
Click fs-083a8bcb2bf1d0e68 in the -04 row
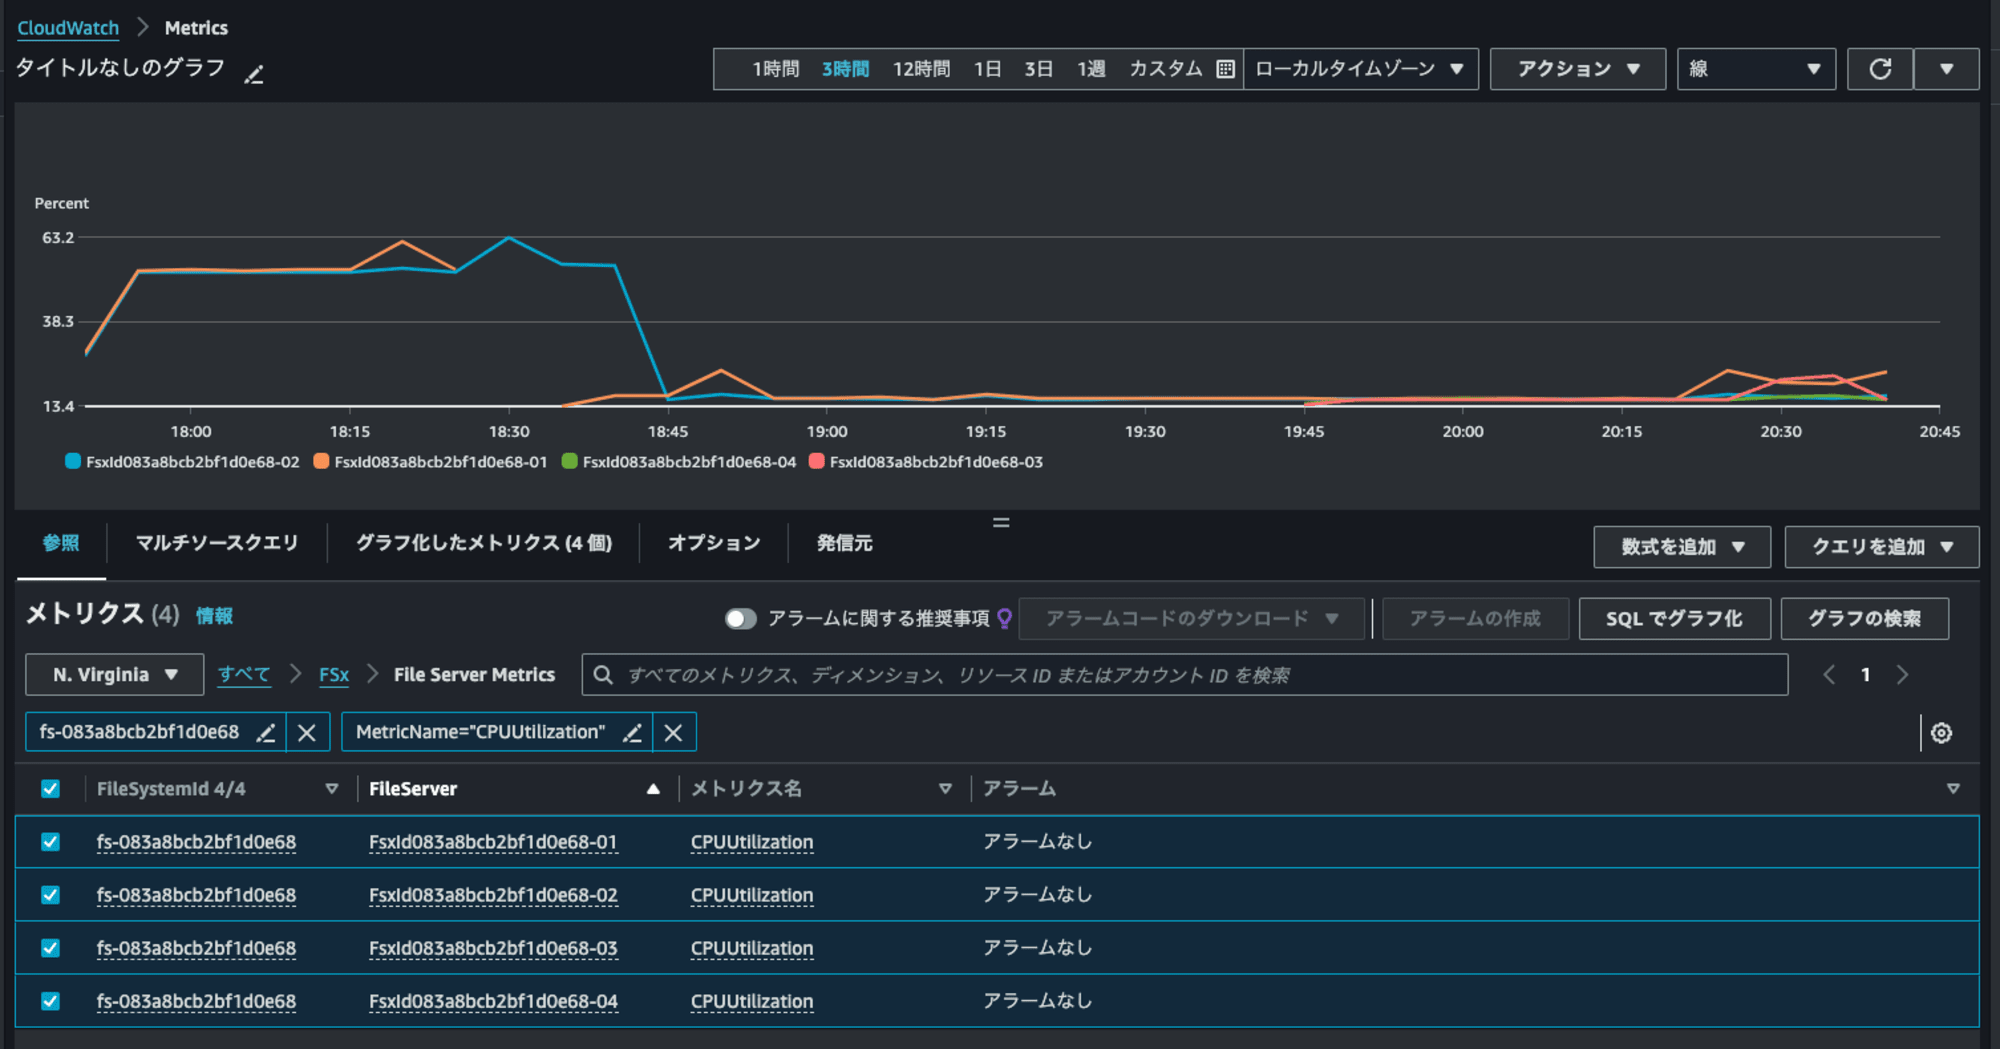coord(196,1001)
